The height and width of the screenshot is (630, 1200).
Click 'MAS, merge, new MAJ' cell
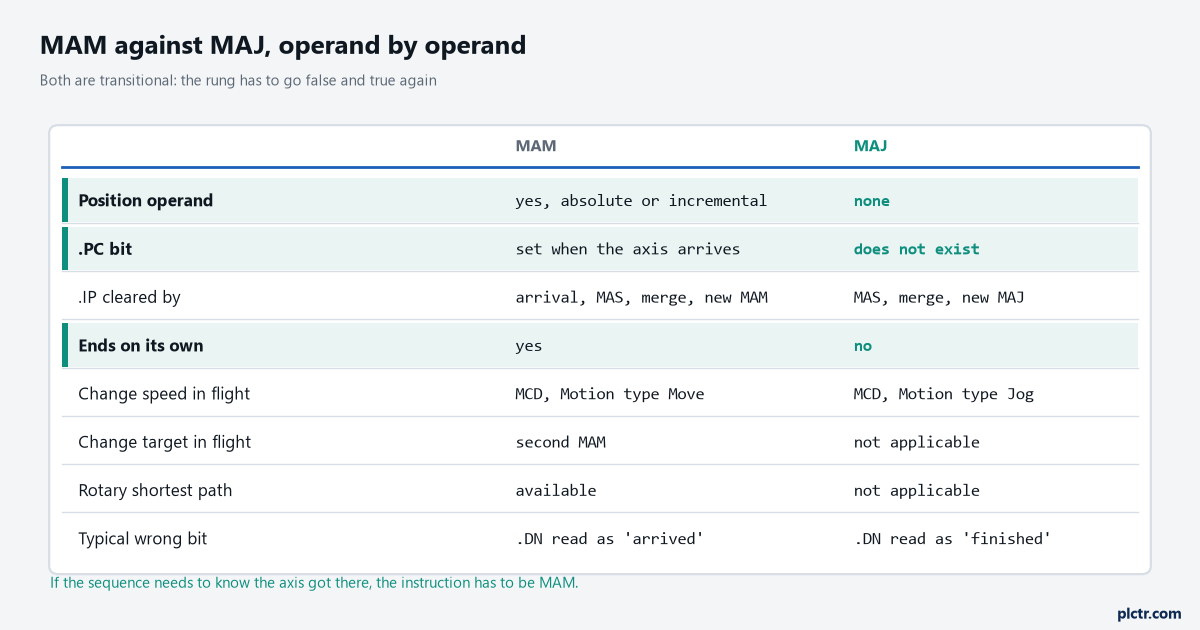point(939,297)
